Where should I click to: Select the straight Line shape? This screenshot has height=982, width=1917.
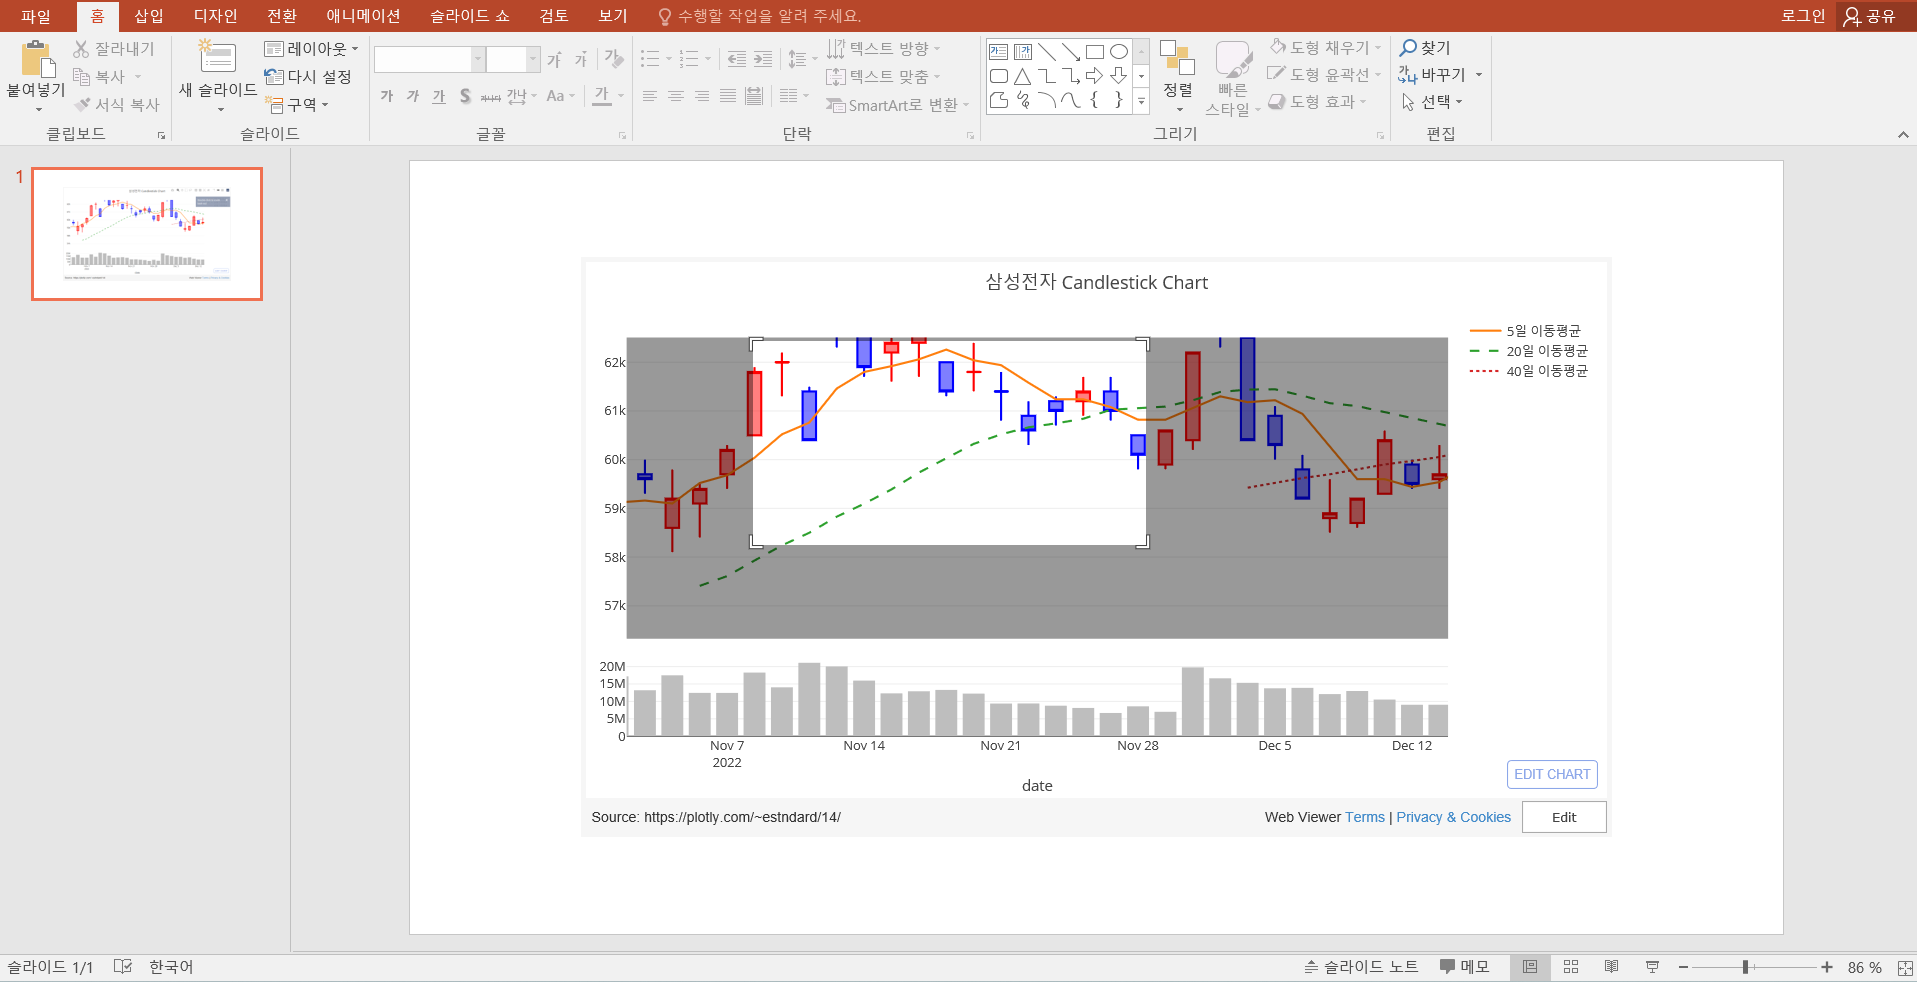point(1047,52)
